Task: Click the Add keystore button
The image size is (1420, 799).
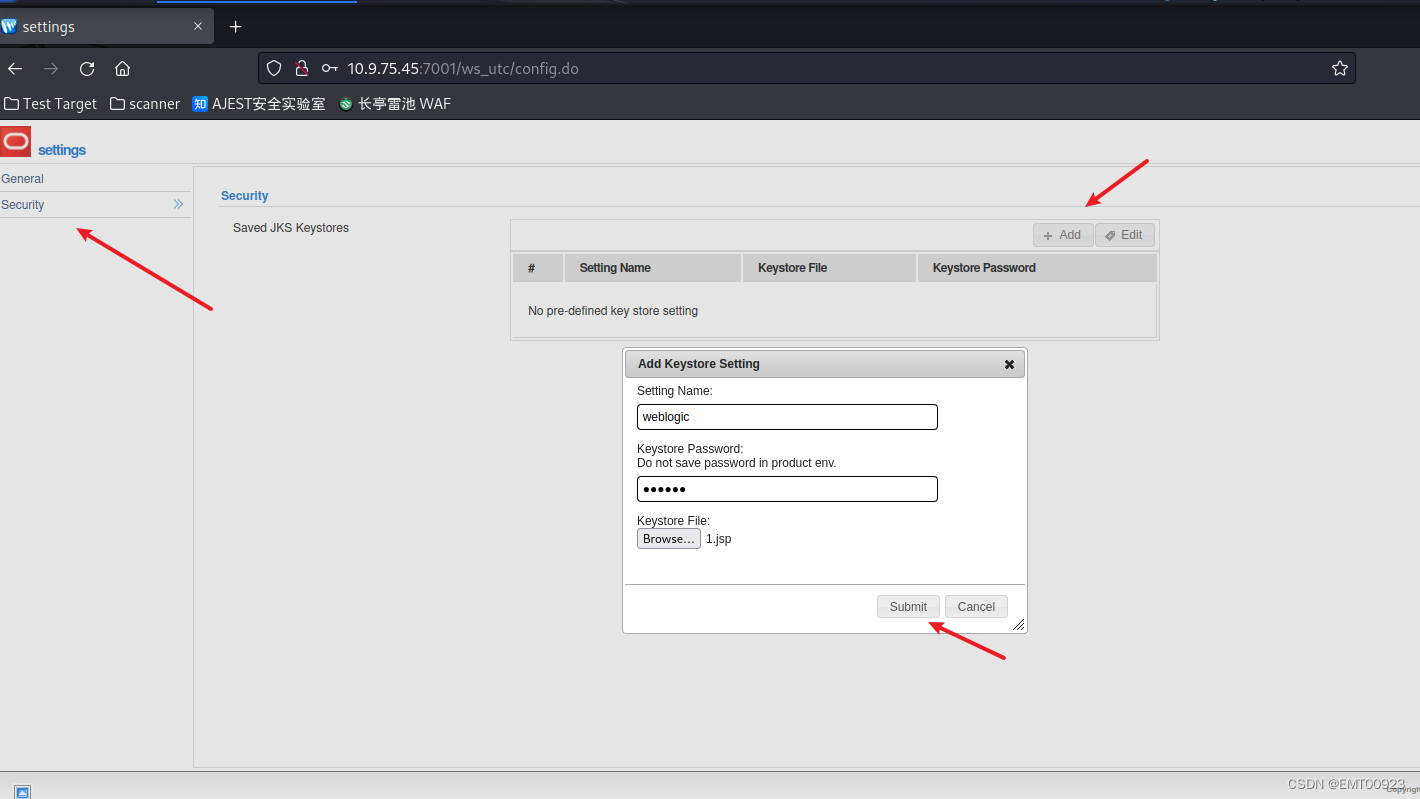Action: pyautogui.click(x=1063, y=235)
